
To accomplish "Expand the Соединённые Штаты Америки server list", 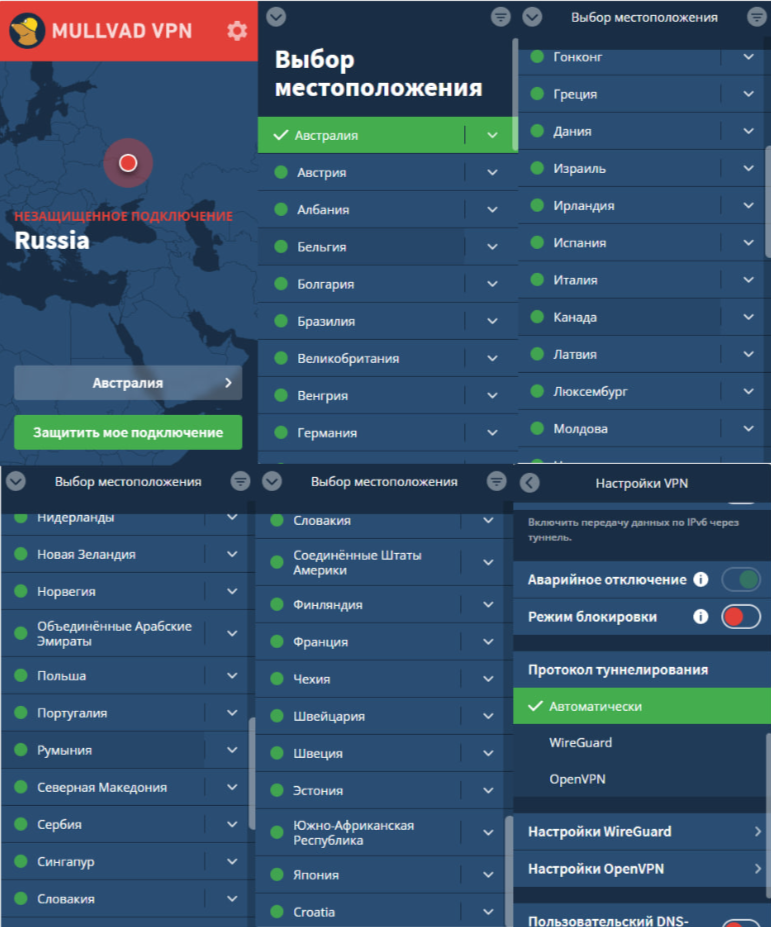I will click(x=488, y=562).
